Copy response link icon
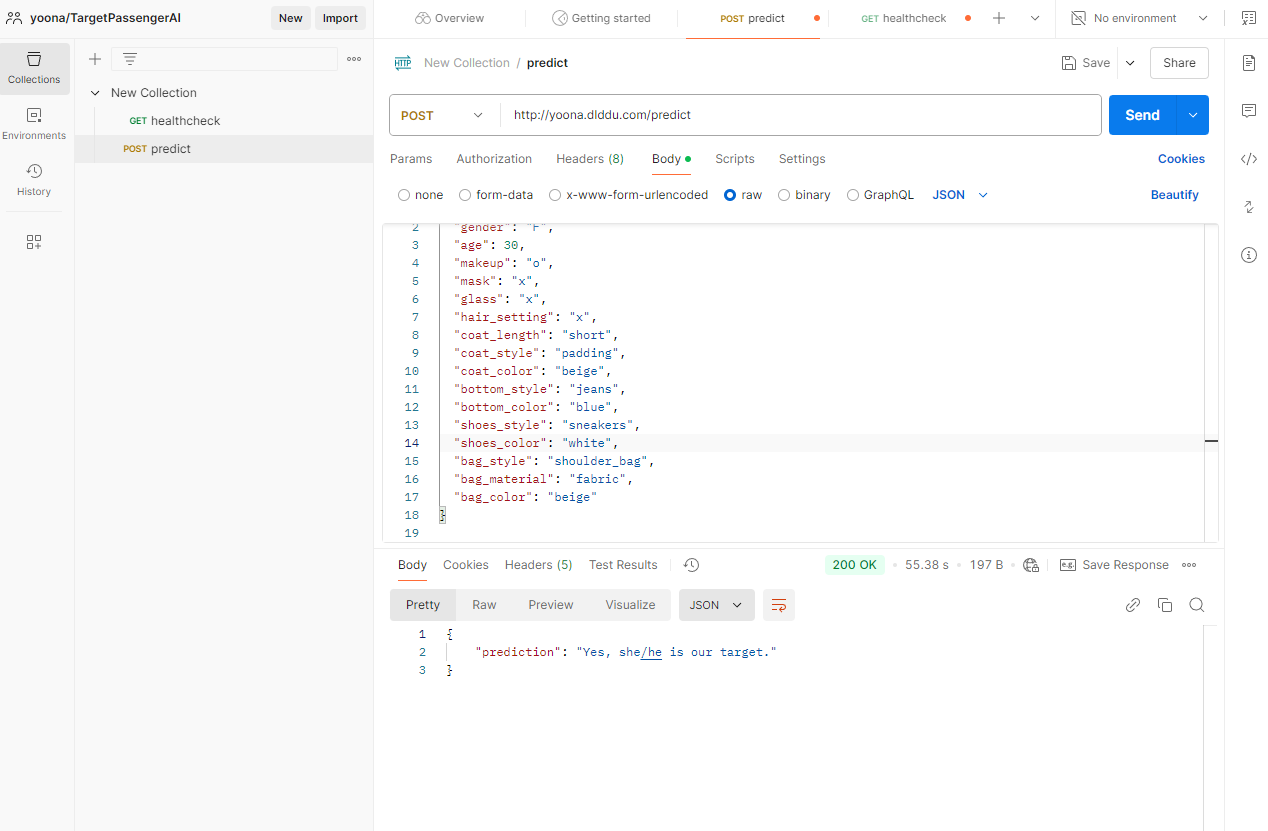The image size is (1268, 831). point(1133,605)
